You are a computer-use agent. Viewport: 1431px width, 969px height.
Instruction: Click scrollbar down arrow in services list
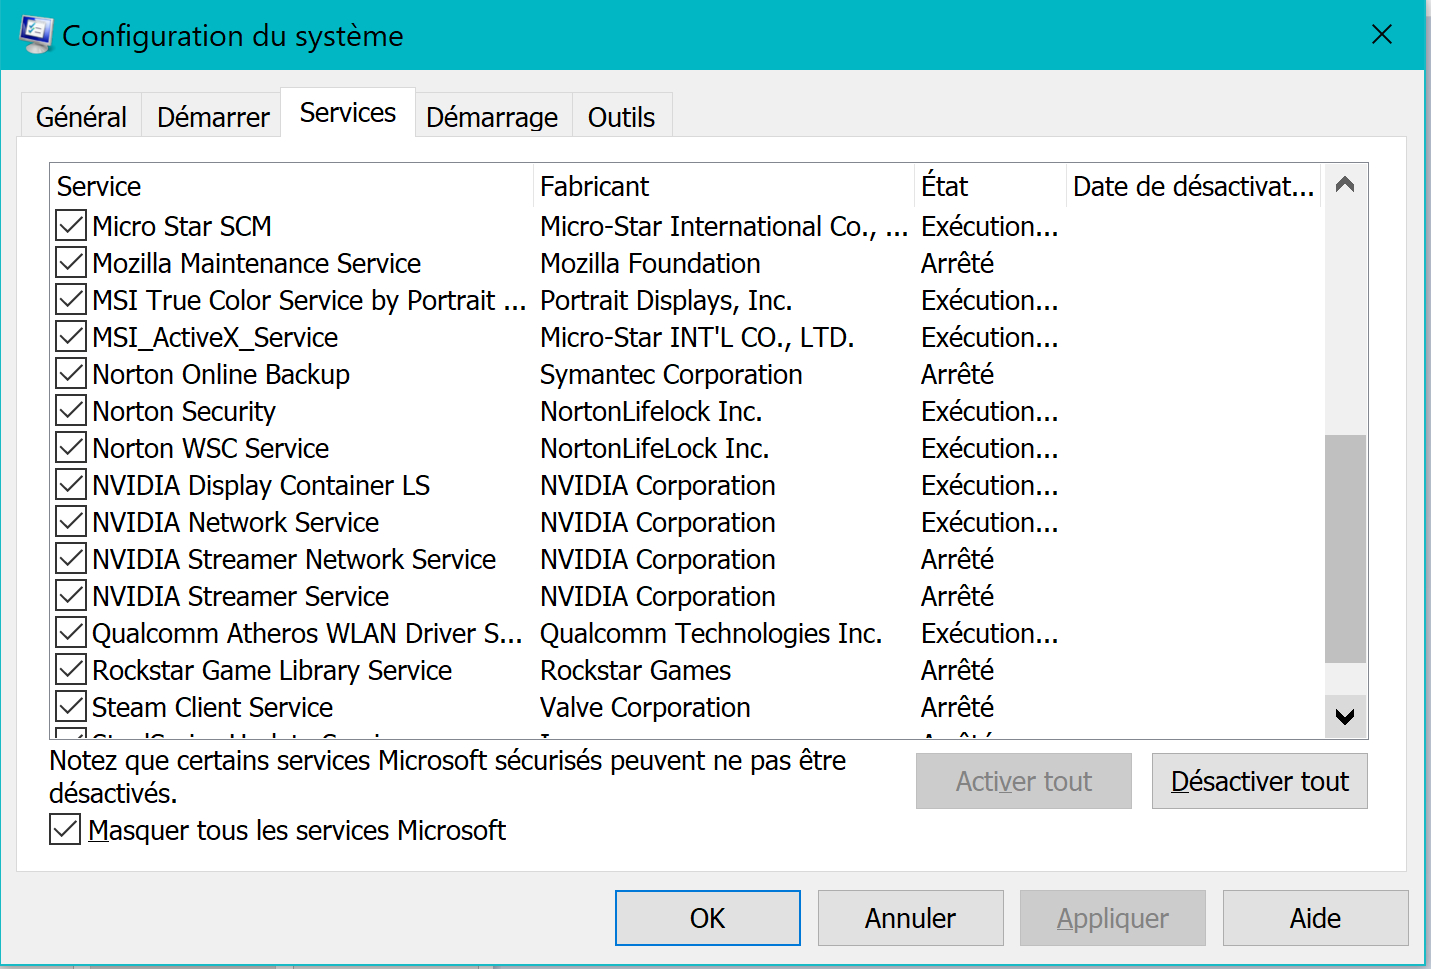pos(1345,716)
